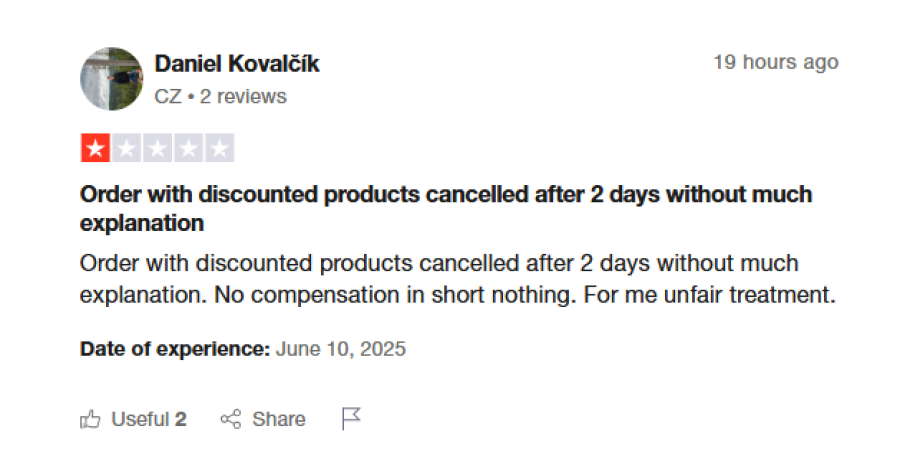Click the fifth grey rating star

[219, 149]
